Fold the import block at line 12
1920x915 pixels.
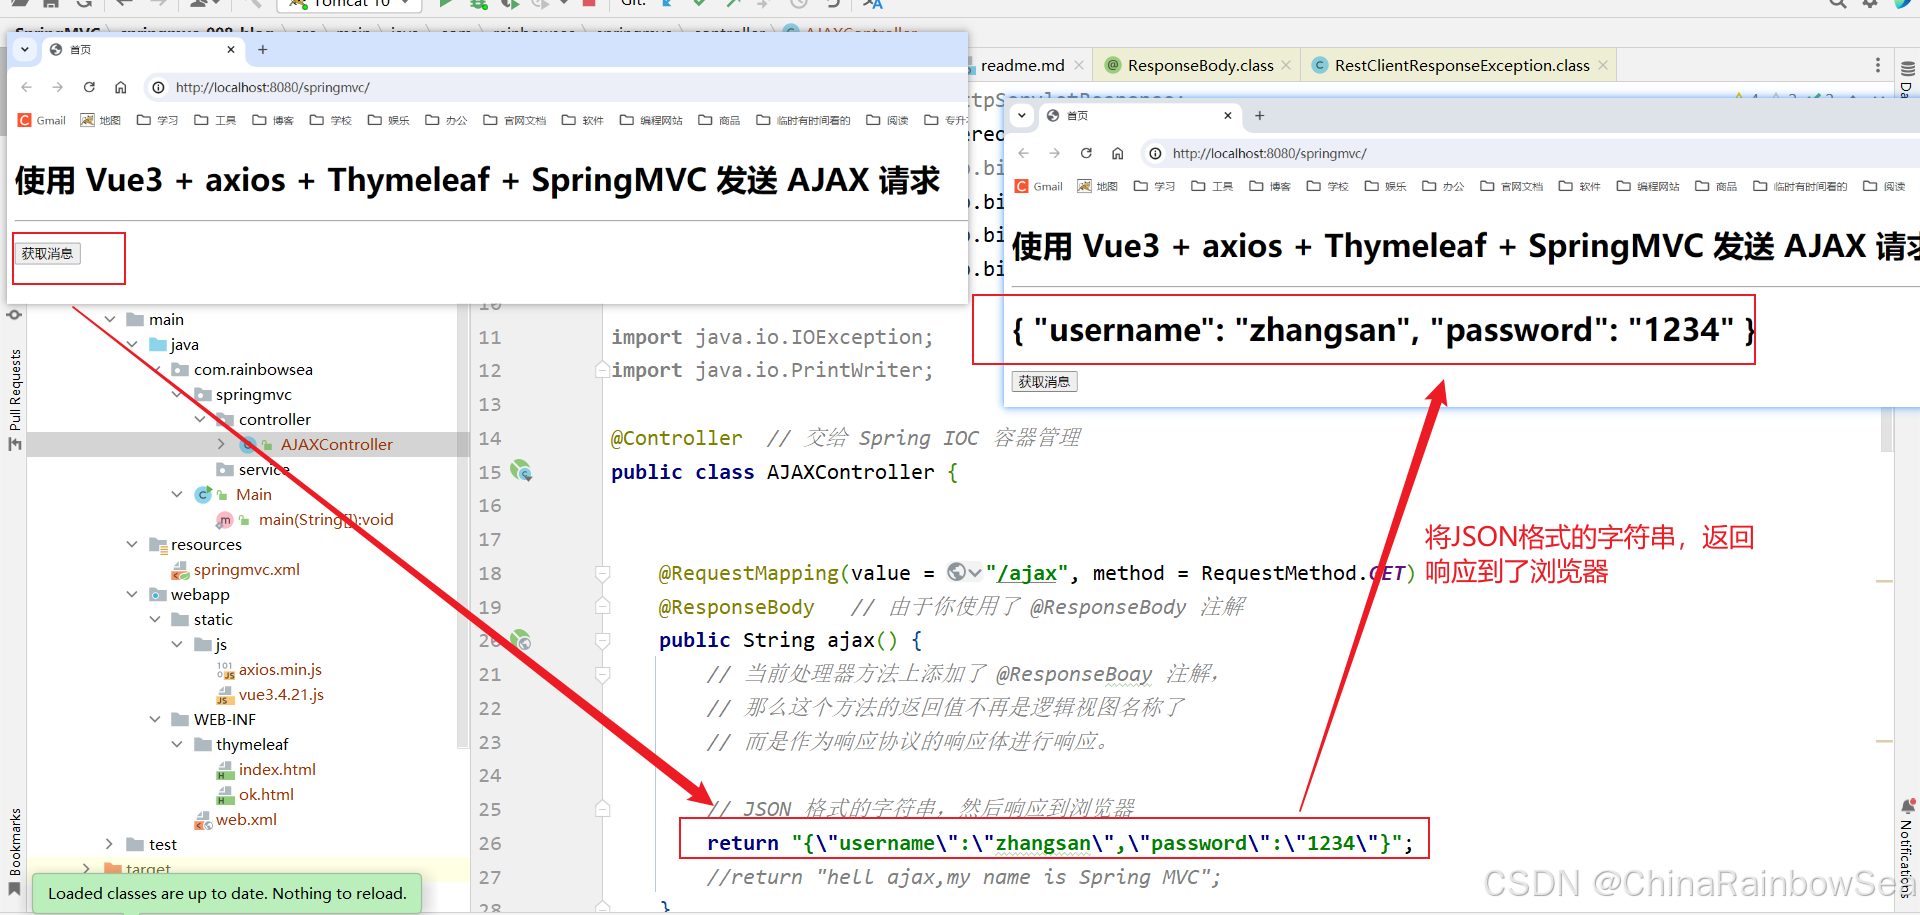(x=603, y=370)
